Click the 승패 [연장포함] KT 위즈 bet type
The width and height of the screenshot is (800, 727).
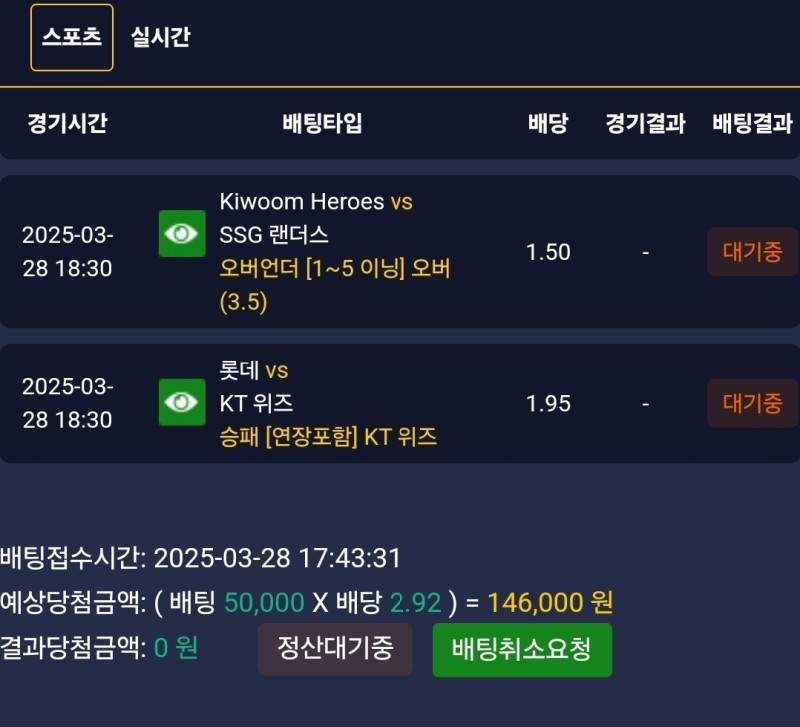328,437
